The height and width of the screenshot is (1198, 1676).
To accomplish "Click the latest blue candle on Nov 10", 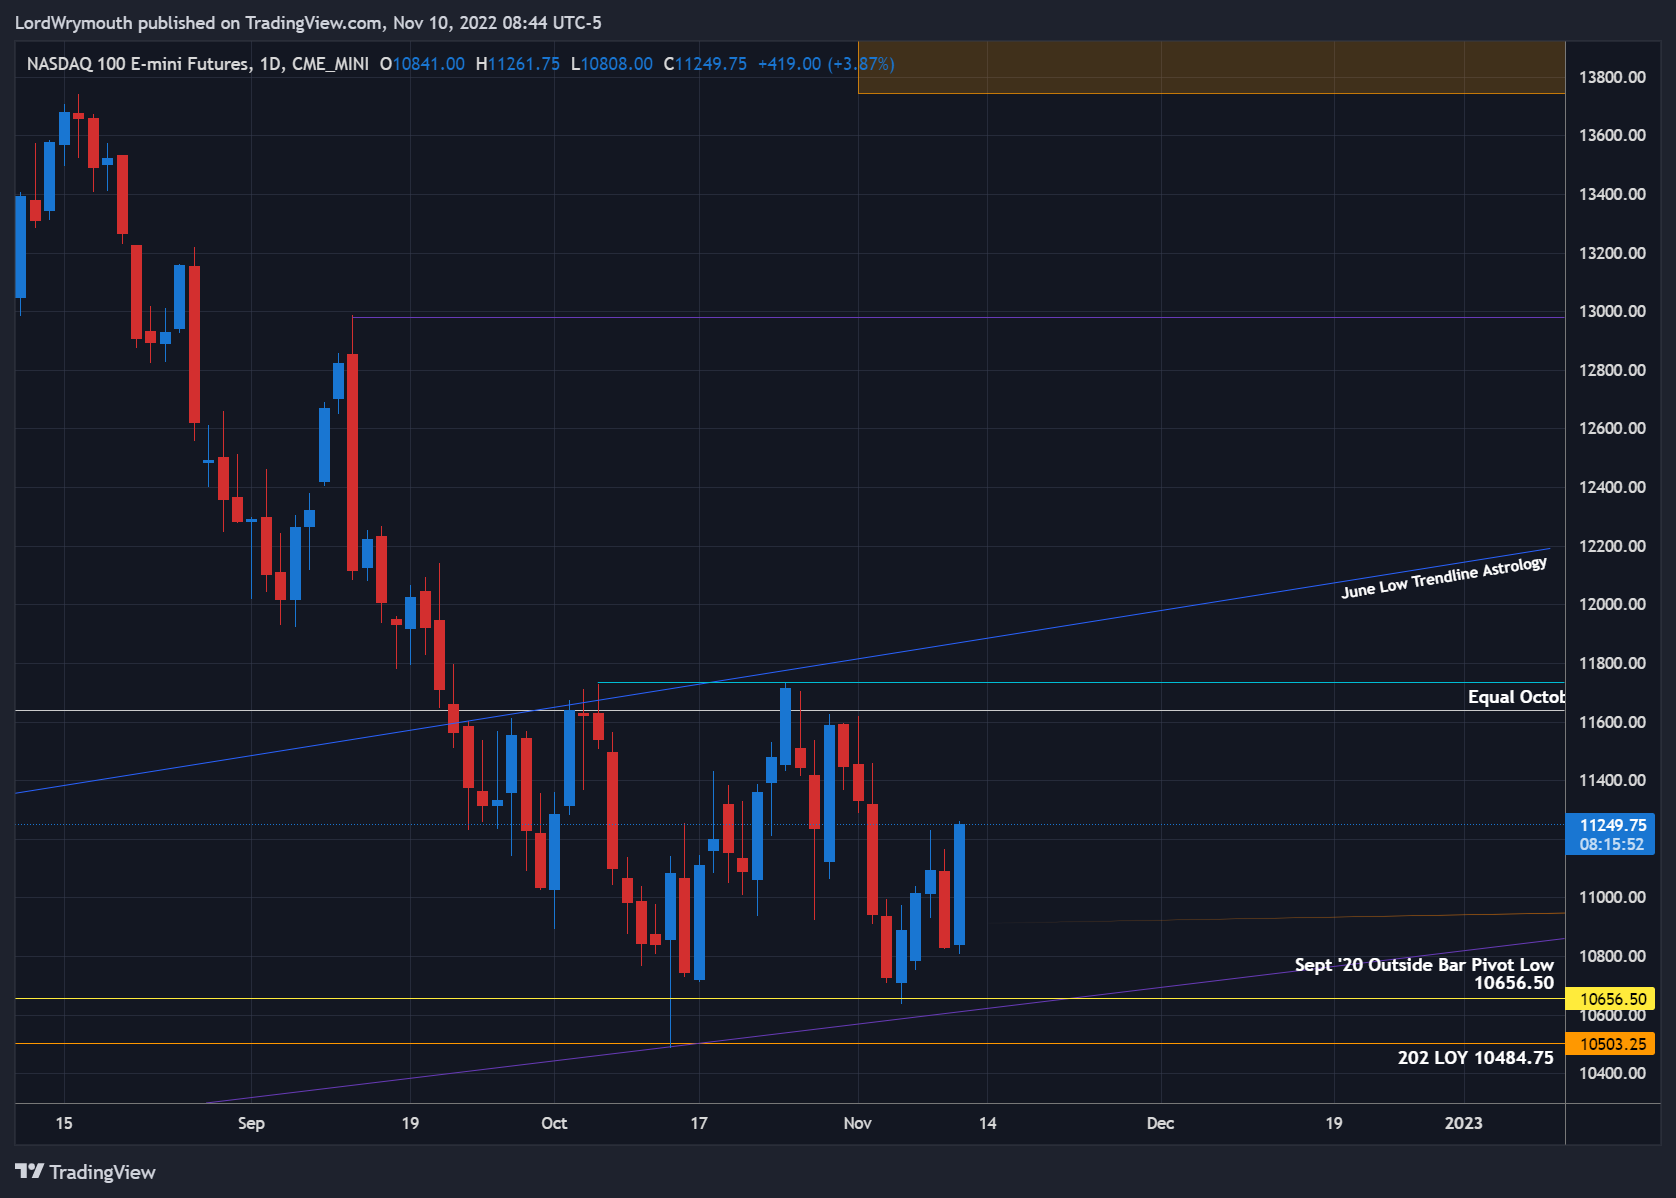I will (x=960, y=884).
